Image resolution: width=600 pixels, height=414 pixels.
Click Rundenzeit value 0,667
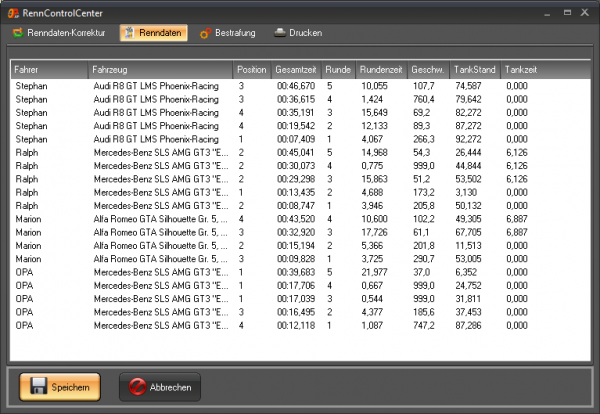(372, 285)
